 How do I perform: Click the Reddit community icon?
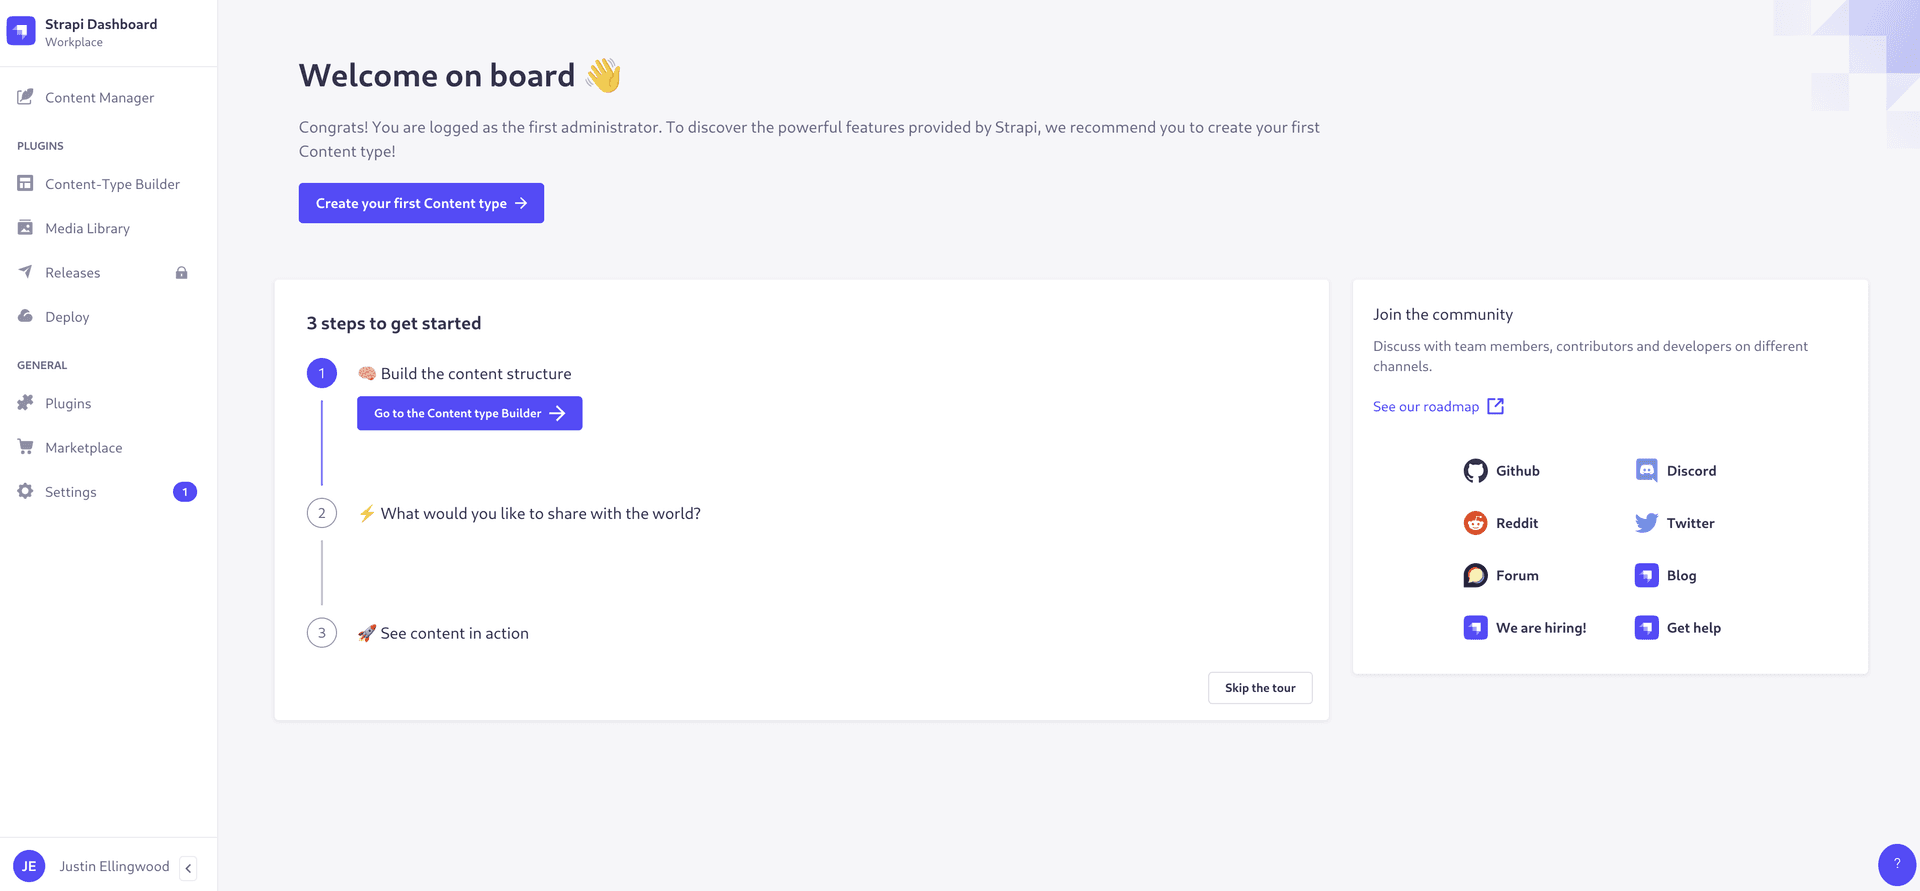[1476, 522]
